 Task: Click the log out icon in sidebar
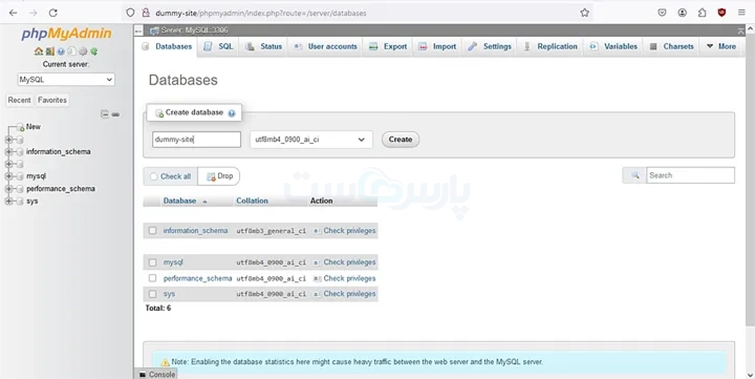click(50, 51)
